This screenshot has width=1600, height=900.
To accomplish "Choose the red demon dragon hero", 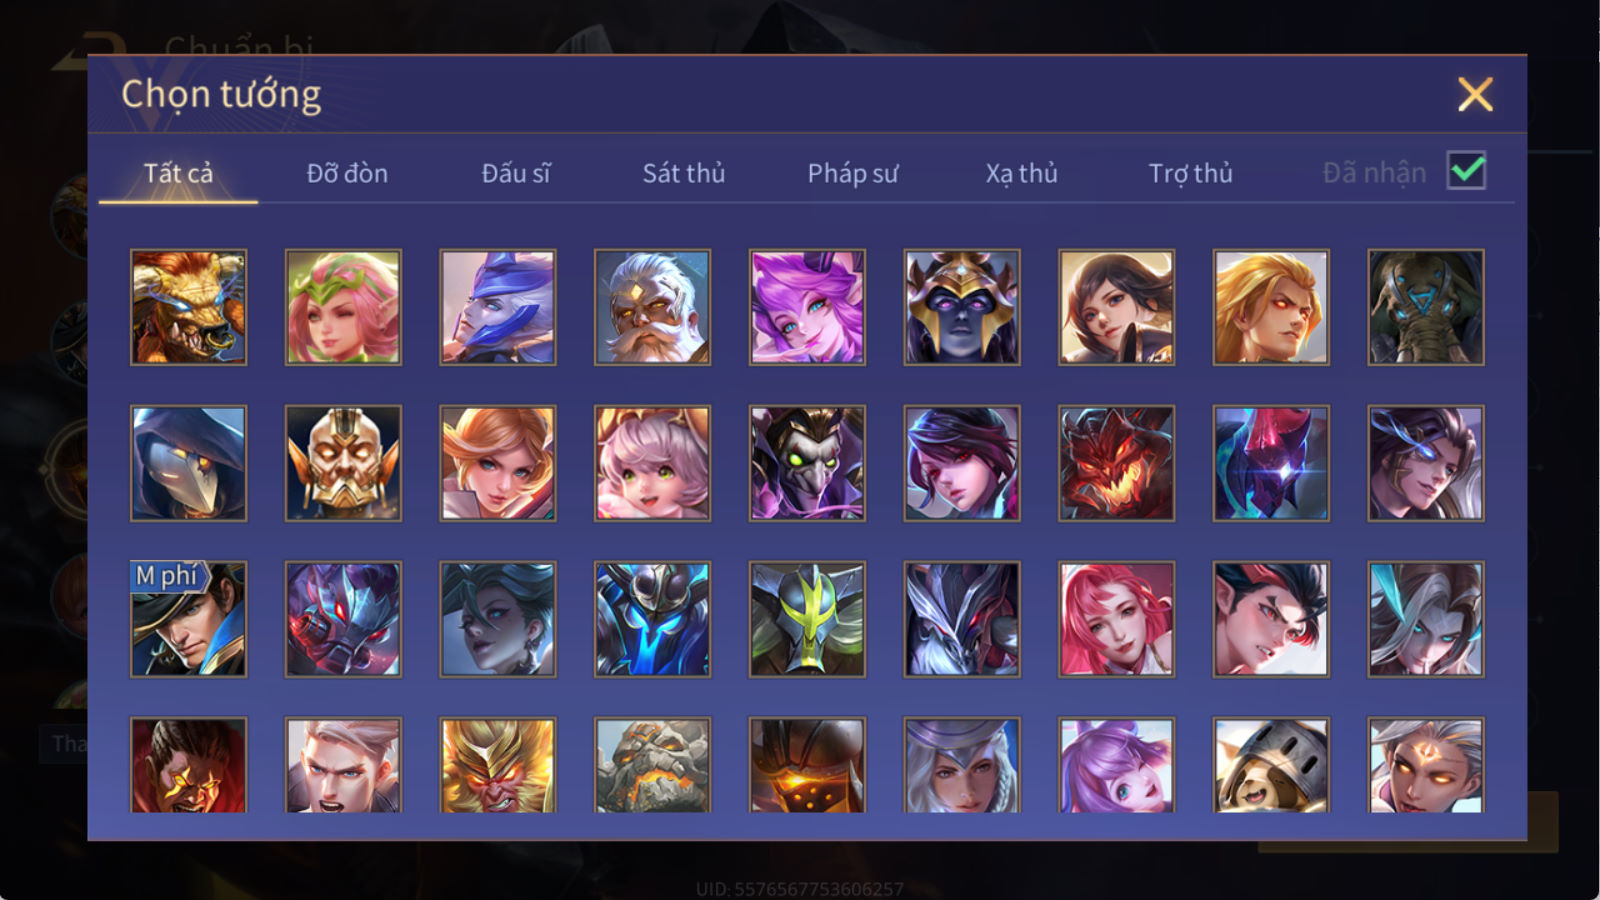I will 1116,463.
